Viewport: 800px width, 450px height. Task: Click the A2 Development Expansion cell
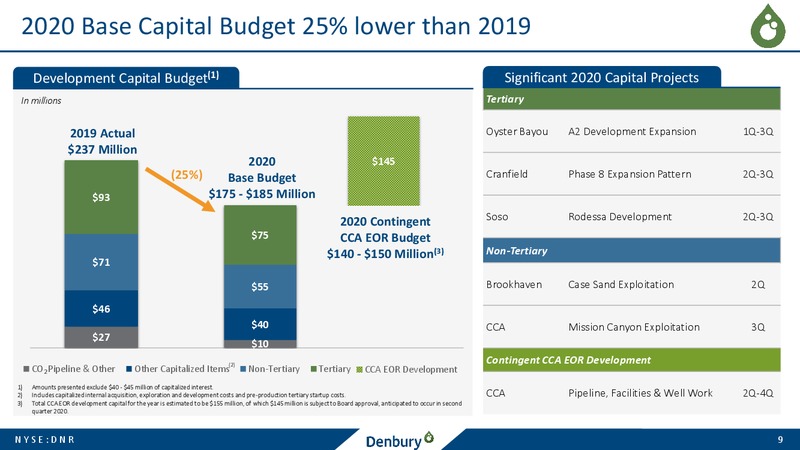(x=632, y=132)
